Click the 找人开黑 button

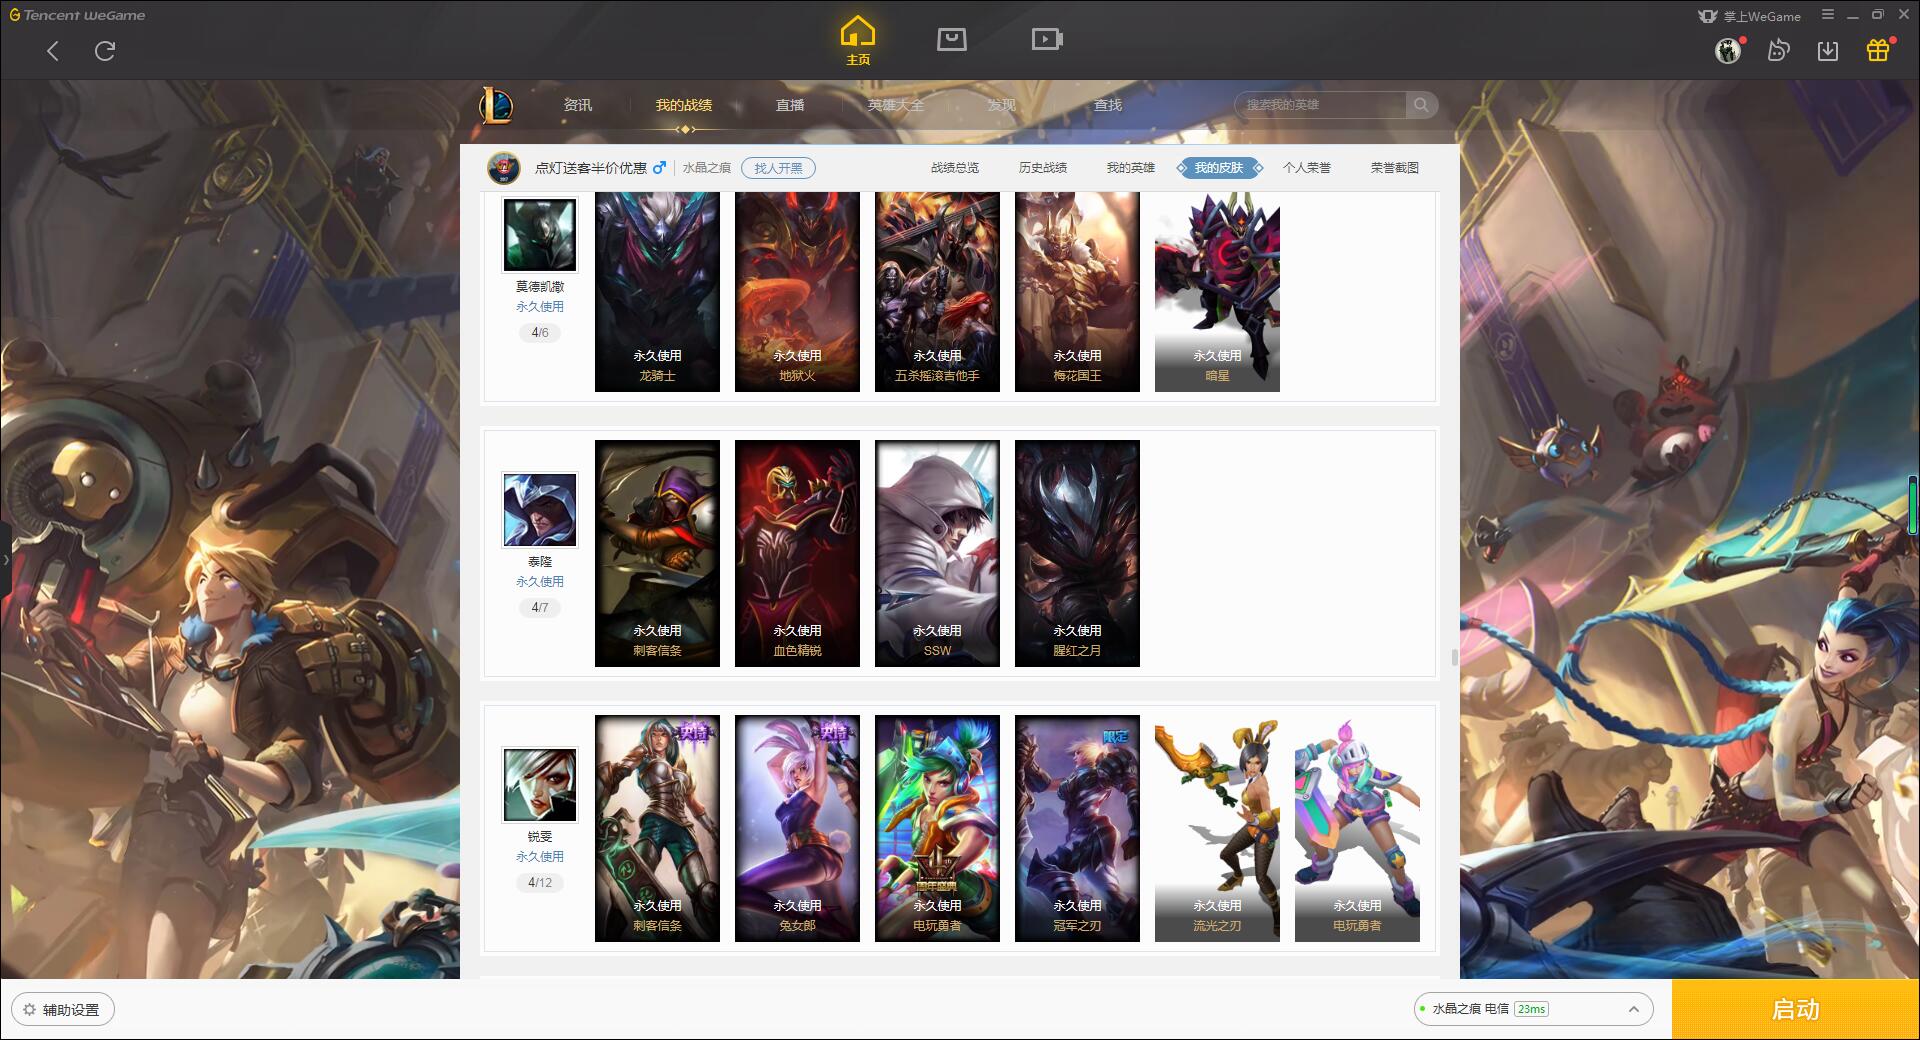click(778, 168)
